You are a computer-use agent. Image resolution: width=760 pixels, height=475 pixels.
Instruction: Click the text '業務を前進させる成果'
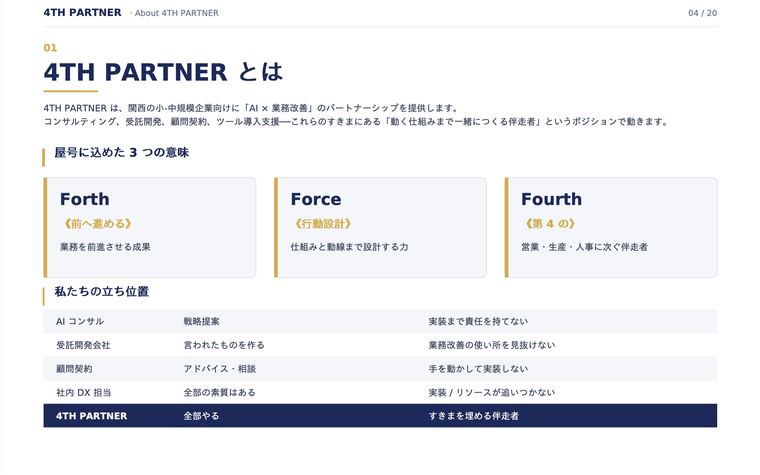pyautogui.click(x=105, y=247)
